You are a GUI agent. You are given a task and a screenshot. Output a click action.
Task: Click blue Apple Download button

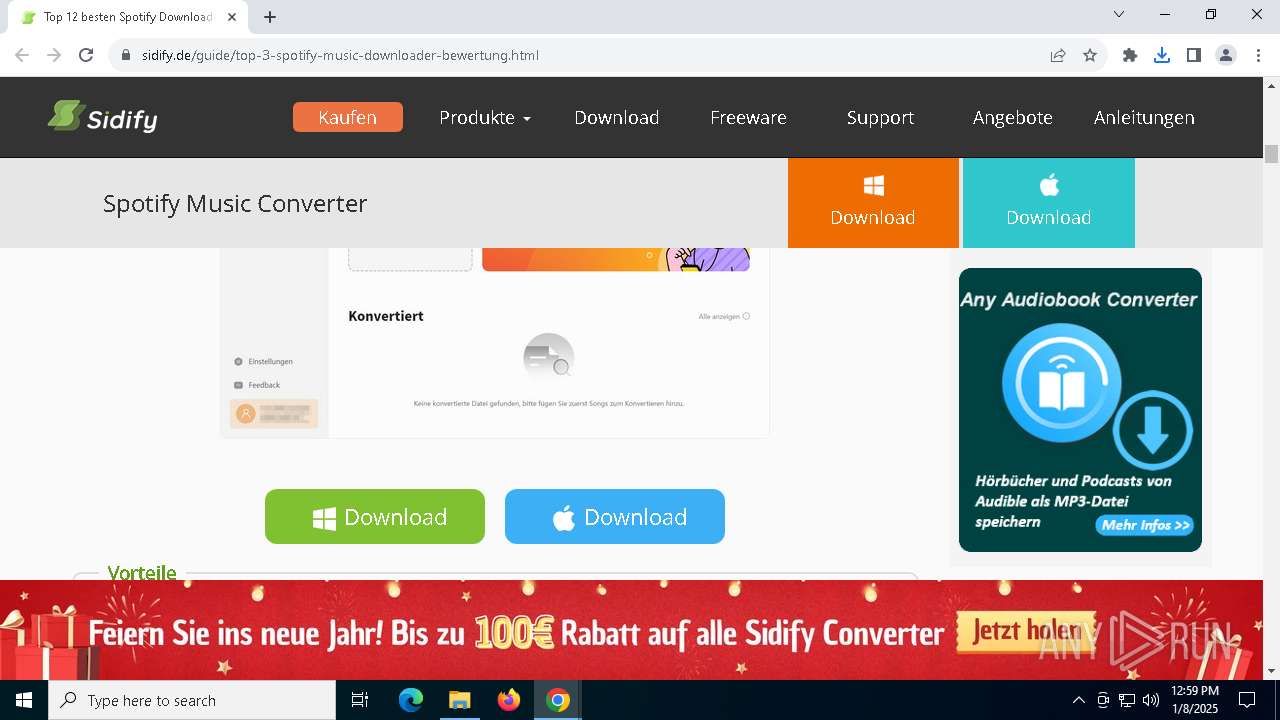(615, 517)
